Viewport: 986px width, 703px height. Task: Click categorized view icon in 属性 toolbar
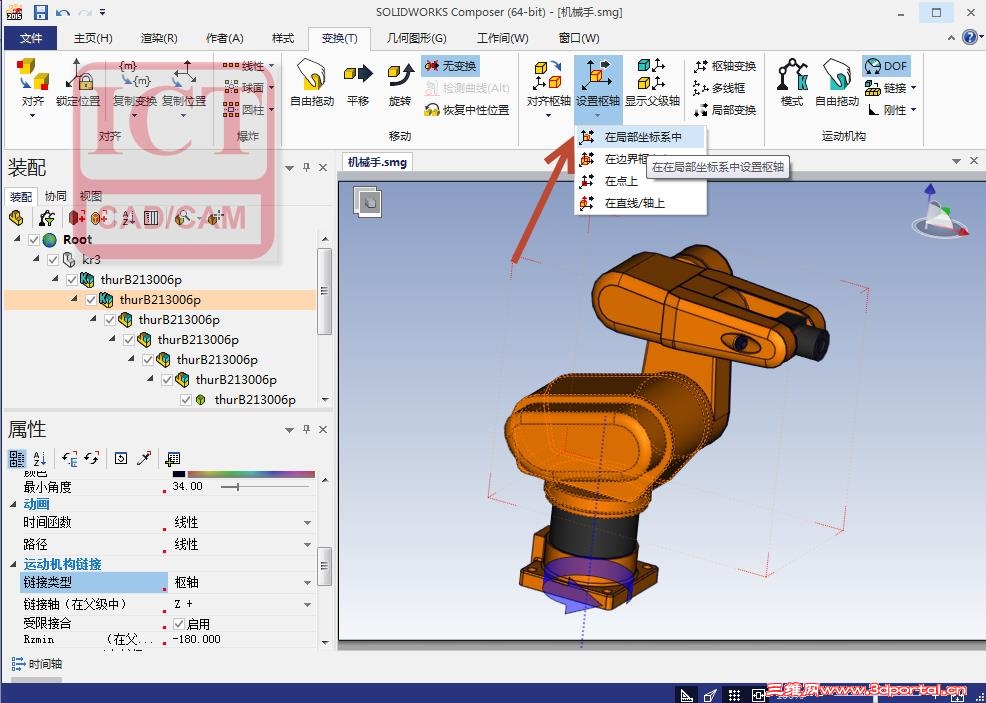pyautogui.click(x=17, y=458)
